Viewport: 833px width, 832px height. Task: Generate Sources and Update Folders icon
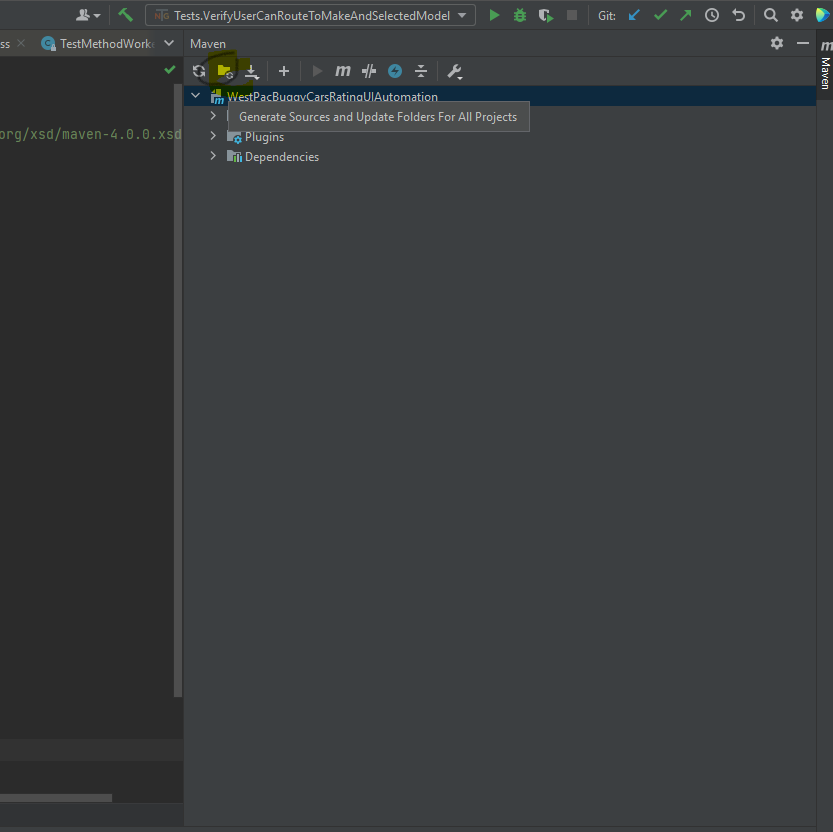pyautogui.click(x=225, y=71)
